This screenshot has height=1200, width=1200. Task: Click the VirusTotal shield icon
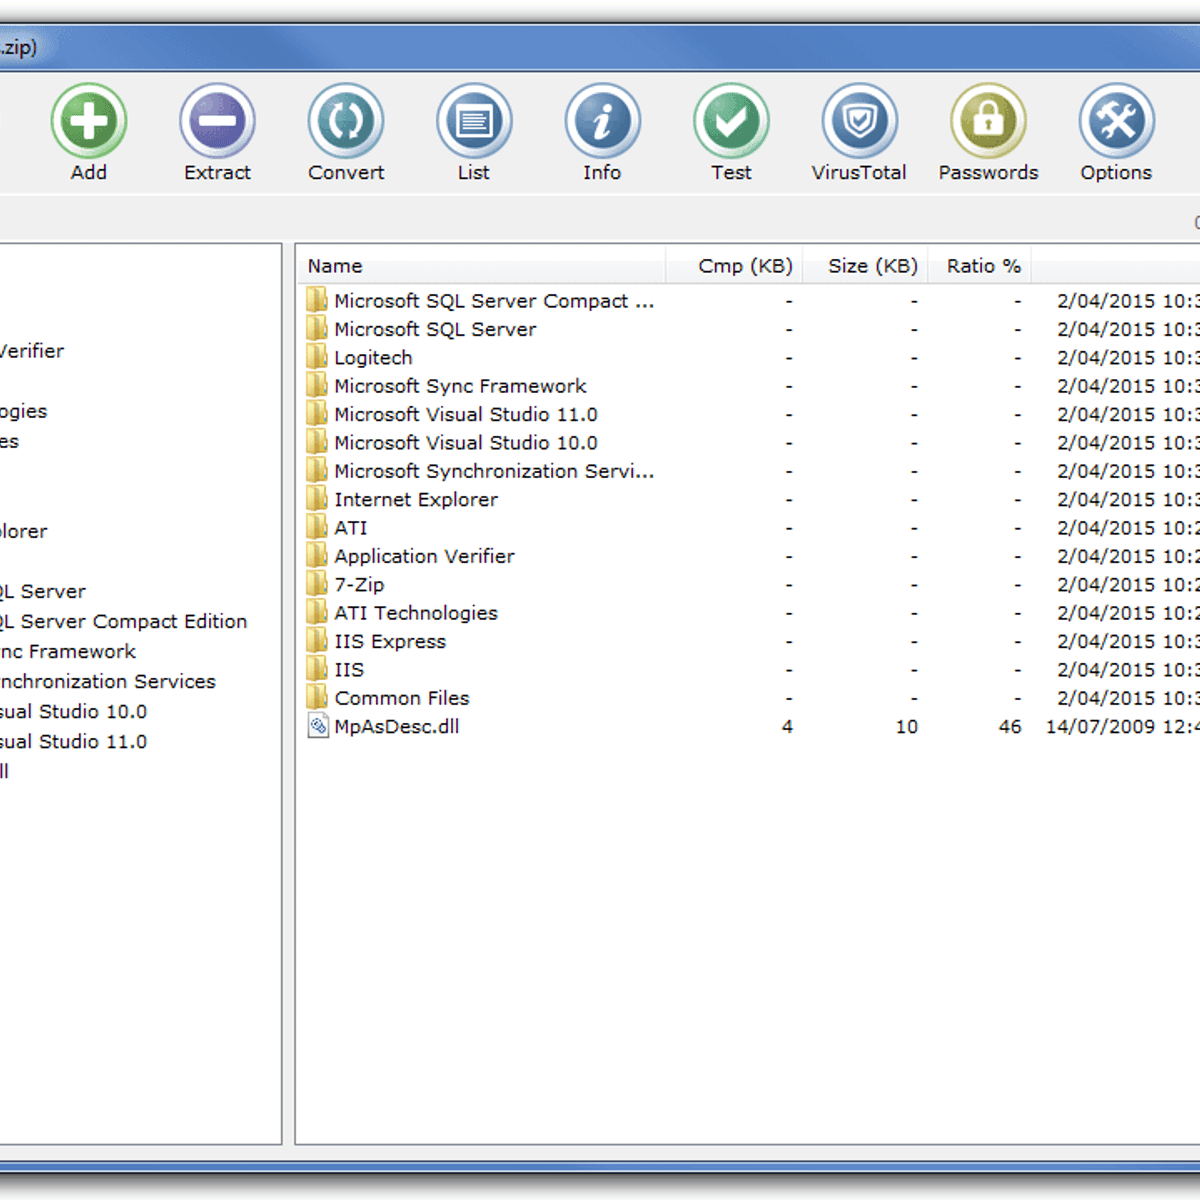859,121
